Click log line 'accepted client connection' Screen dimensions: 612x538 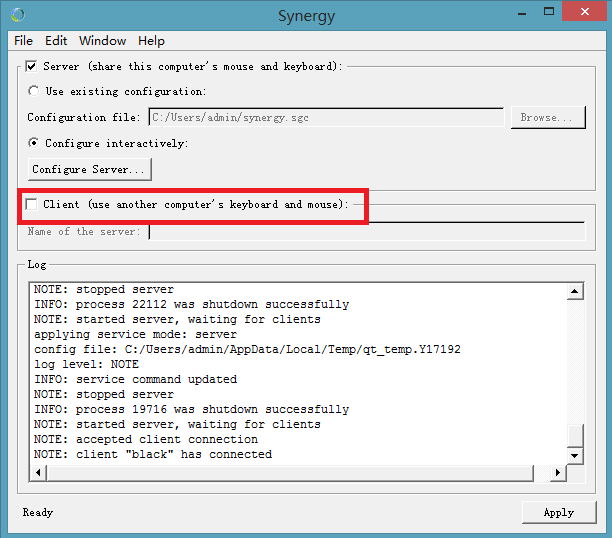click(x=146, y=439)
